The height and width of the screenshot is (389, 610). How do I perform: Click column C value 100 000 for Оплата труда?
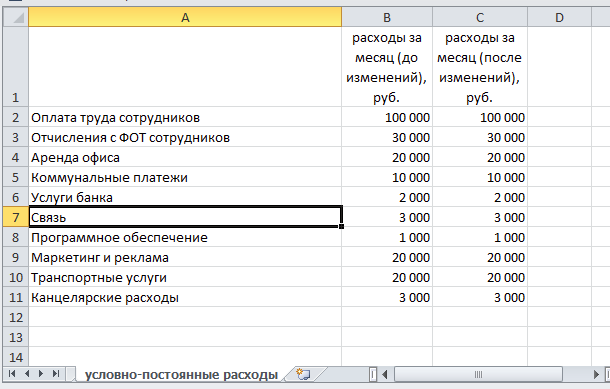(480, 117)
